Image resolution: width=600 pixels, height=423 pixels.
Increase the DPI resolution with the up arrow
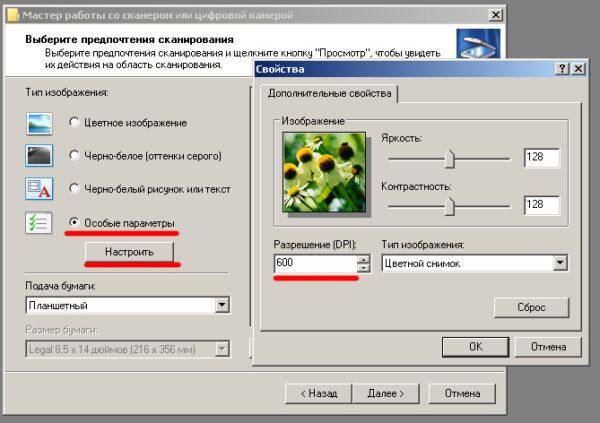363,259
